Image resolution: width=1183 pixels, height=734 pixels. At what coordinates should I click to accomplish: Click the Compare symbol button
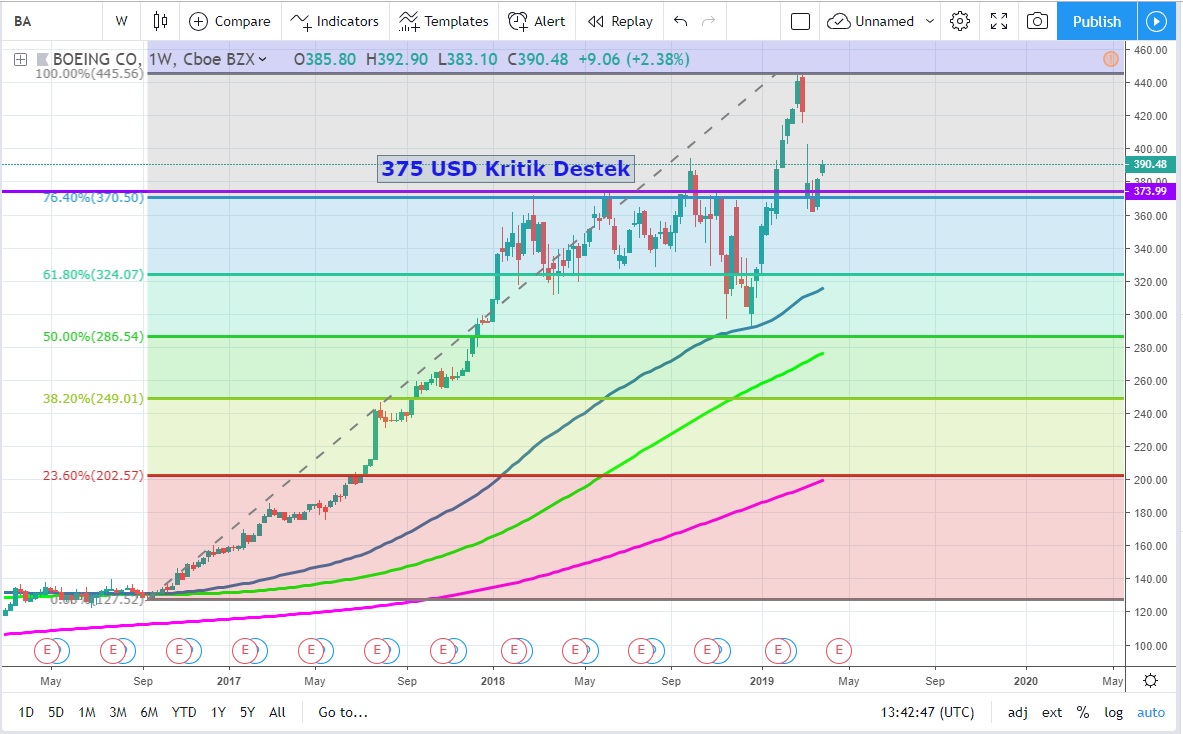229,21
